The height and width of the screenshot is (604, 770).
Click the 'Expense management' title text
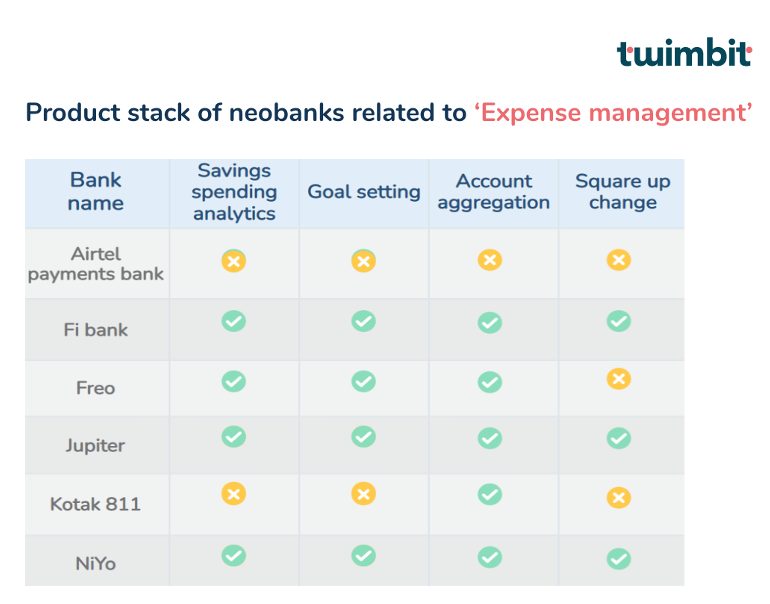click(613, 112)
